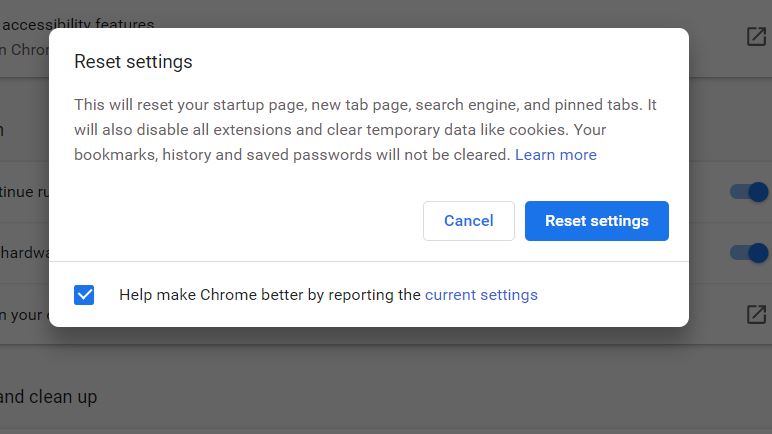Open the Learn more link

tap(556, 155)
